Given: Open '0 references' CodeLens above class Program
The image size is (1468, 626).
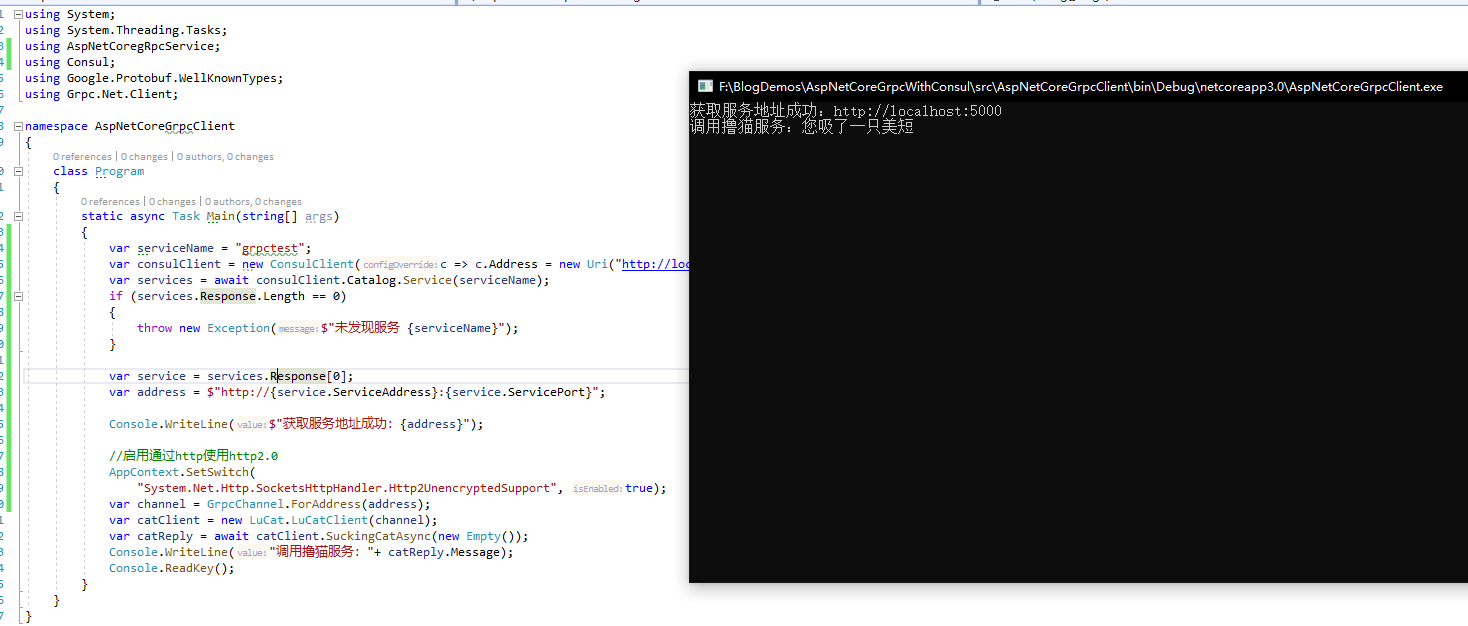Looking at the screenshot, I should click(x=83, y=157).
